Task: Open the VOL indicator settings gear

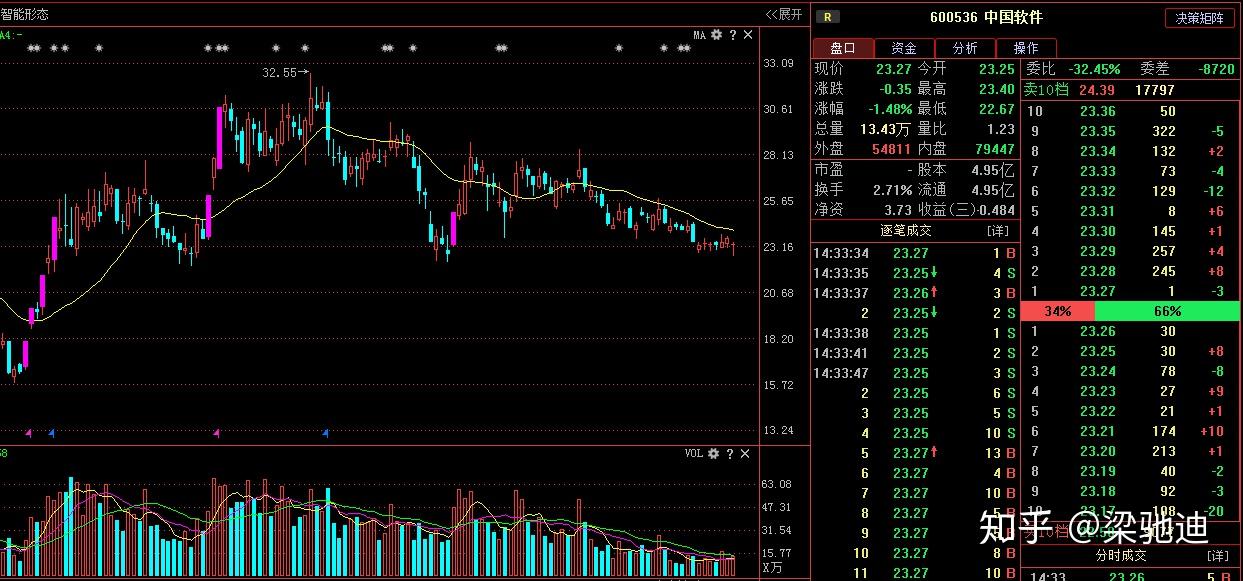Action: 713,454
